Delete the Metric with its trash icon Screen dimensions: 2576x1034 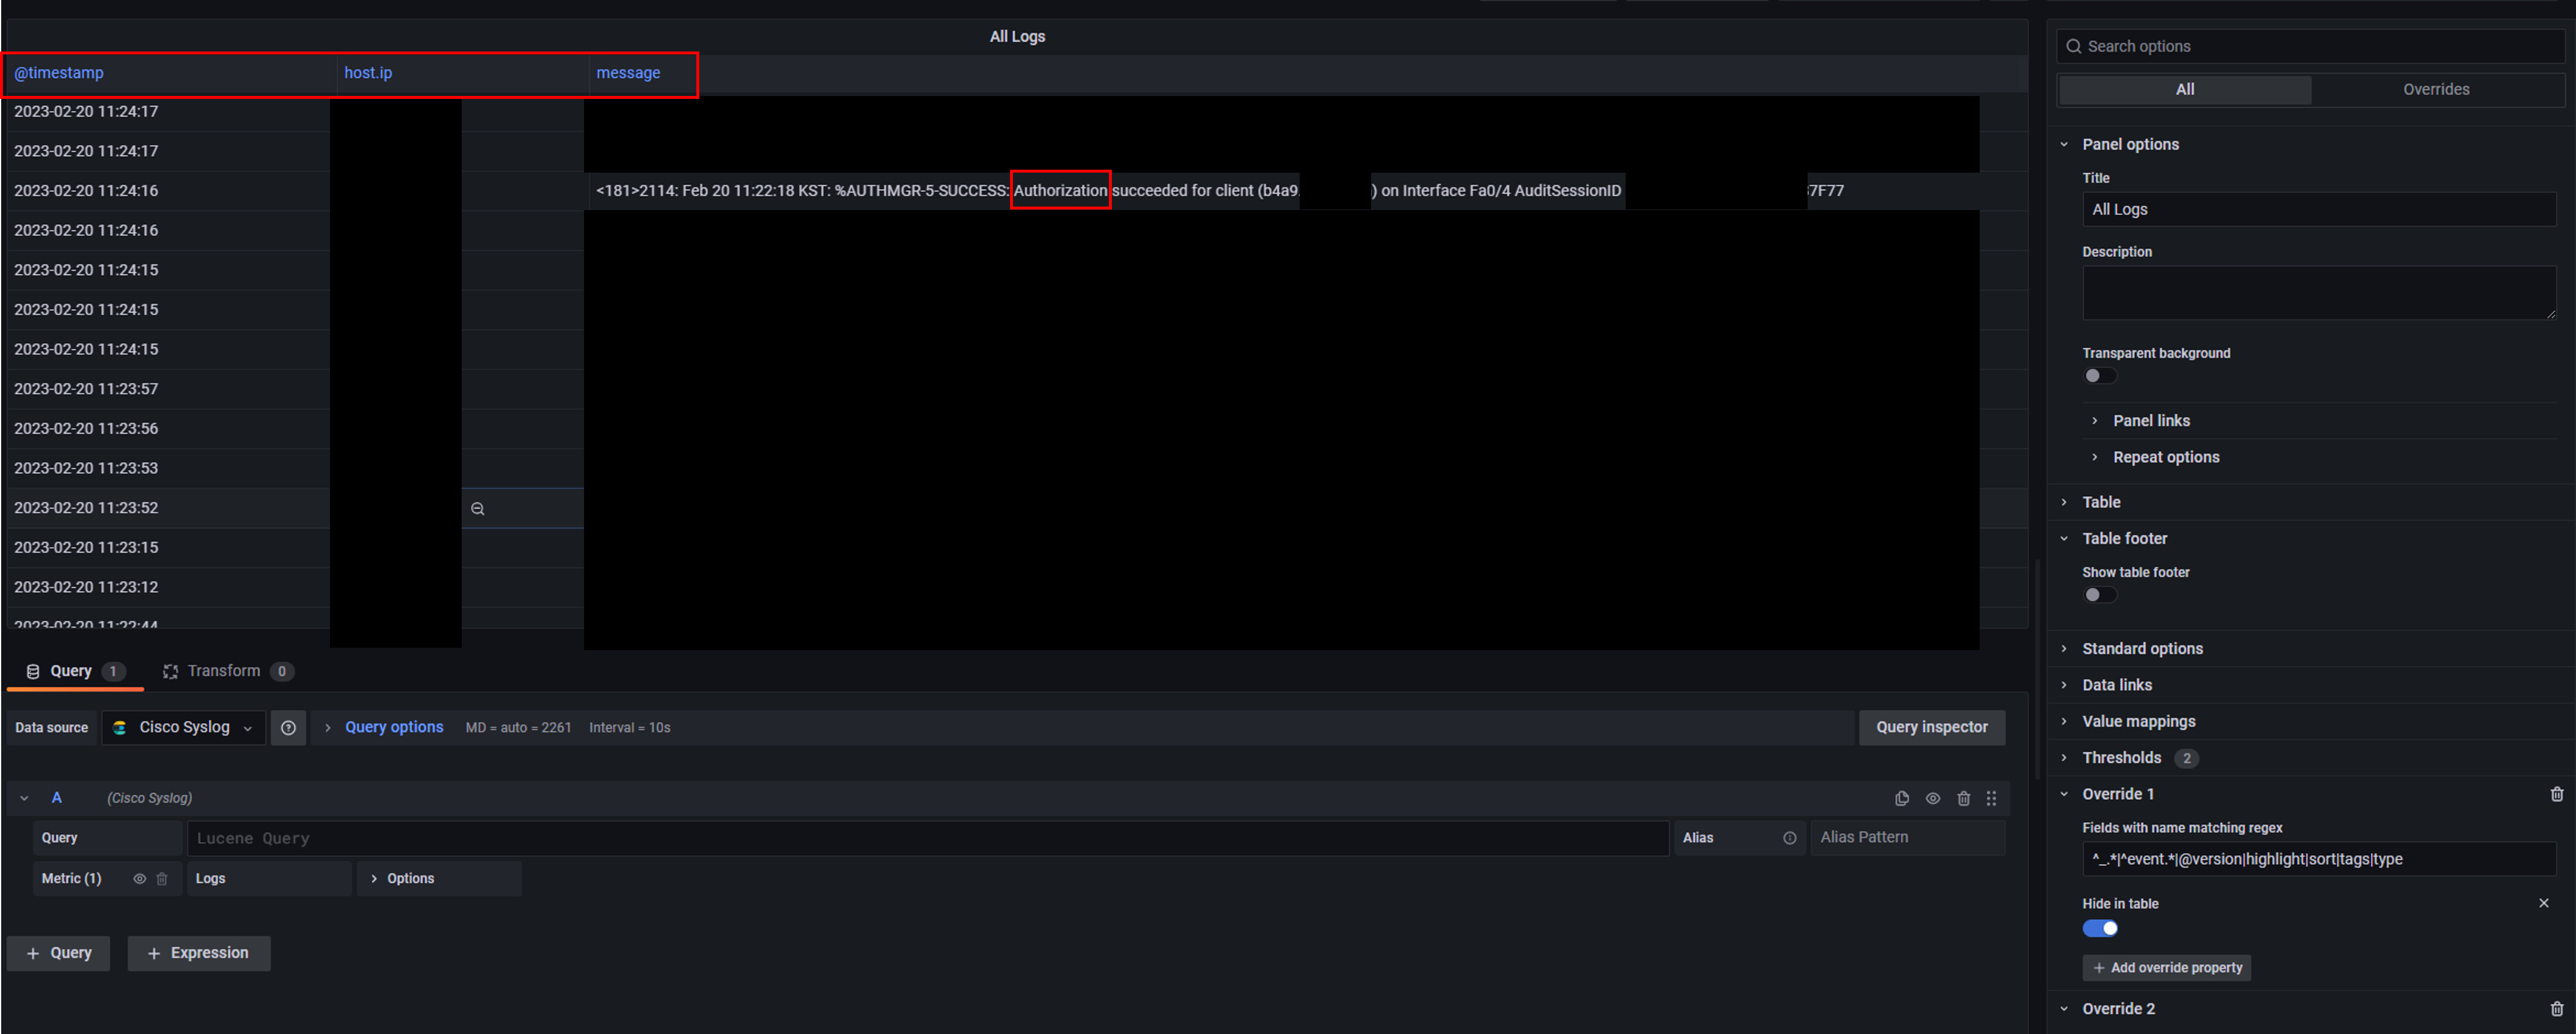[163, 878]
